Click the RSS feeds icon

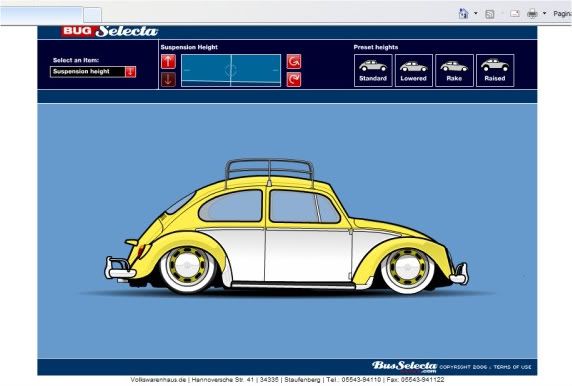490,14
